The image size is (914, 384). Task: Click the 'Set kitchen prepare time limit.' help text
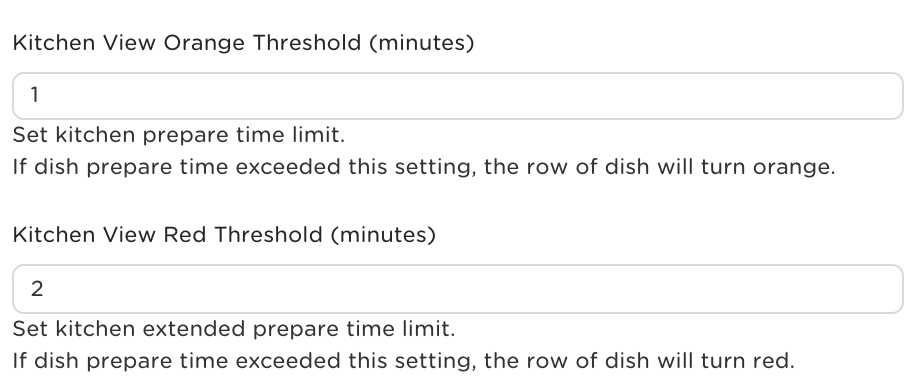[179, 135]
